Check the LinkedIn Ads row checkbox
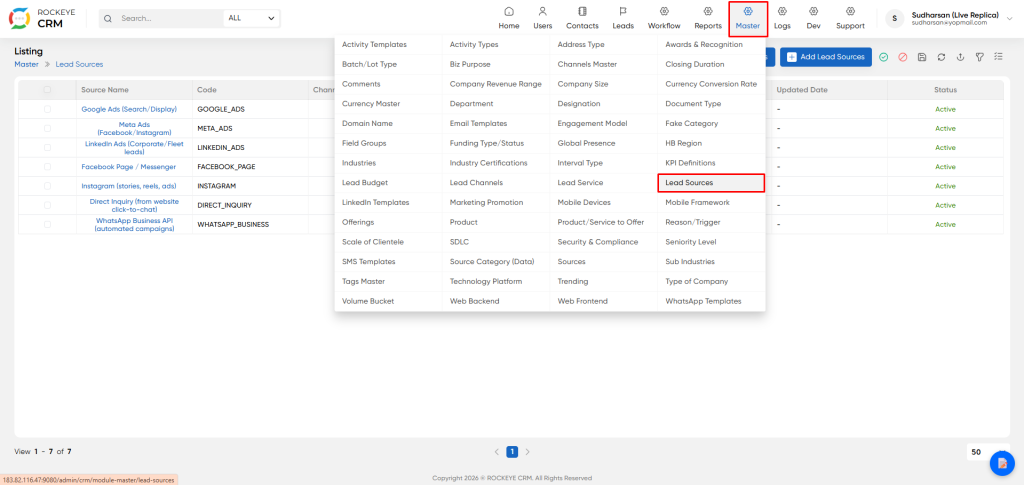 47,148
